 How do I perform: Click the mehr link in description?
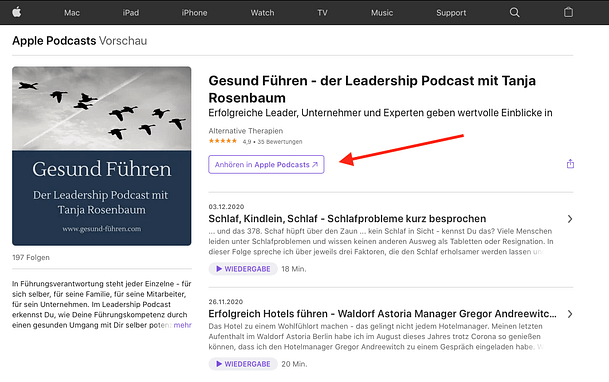[183, 325]
